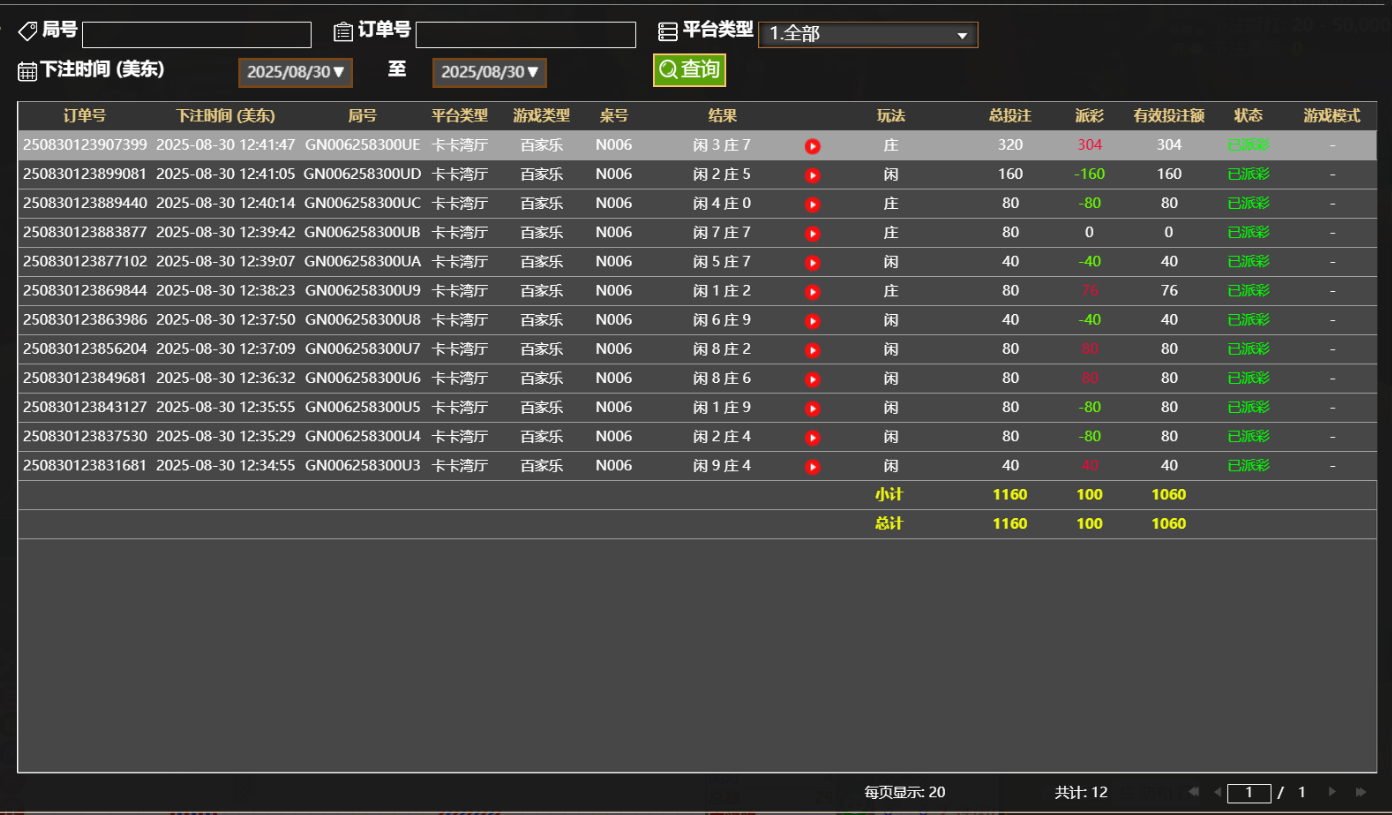Click the green 查询 search button
Viewport: 1392px width, 815px height.
coord(689,70)
